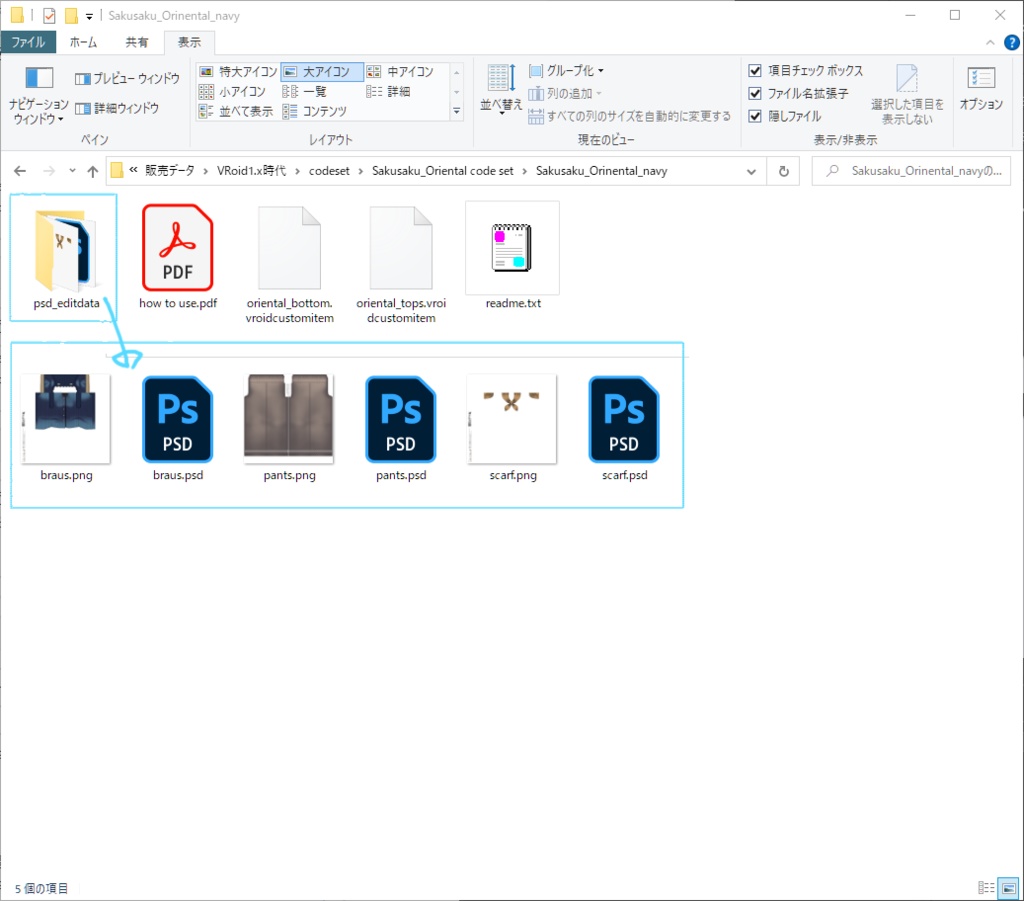Switch layout to 一覧 view
This screenshot has height=901, width=1024.
tap(304, 91)
